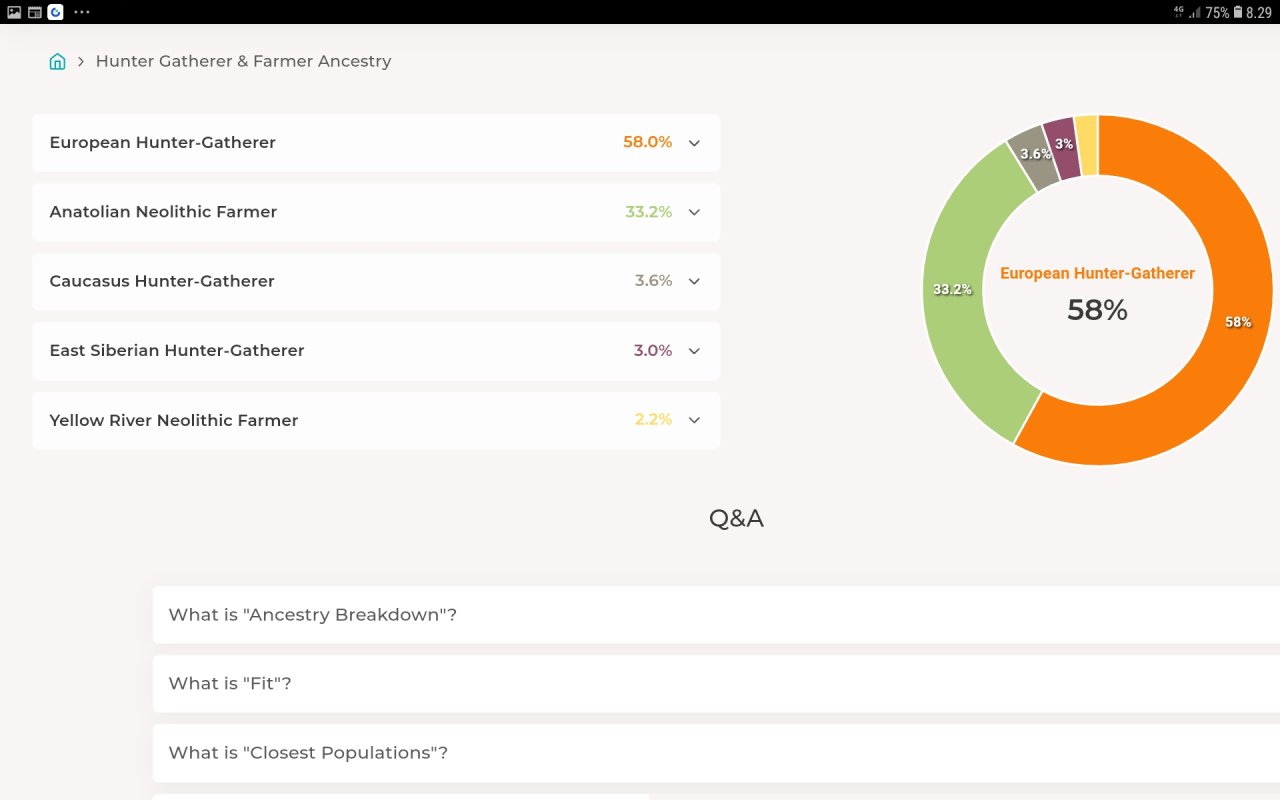The image size is (1280, 800).
Task: Expand Yellow River Neolithic Farmer chevron
Action: (694, 420)
